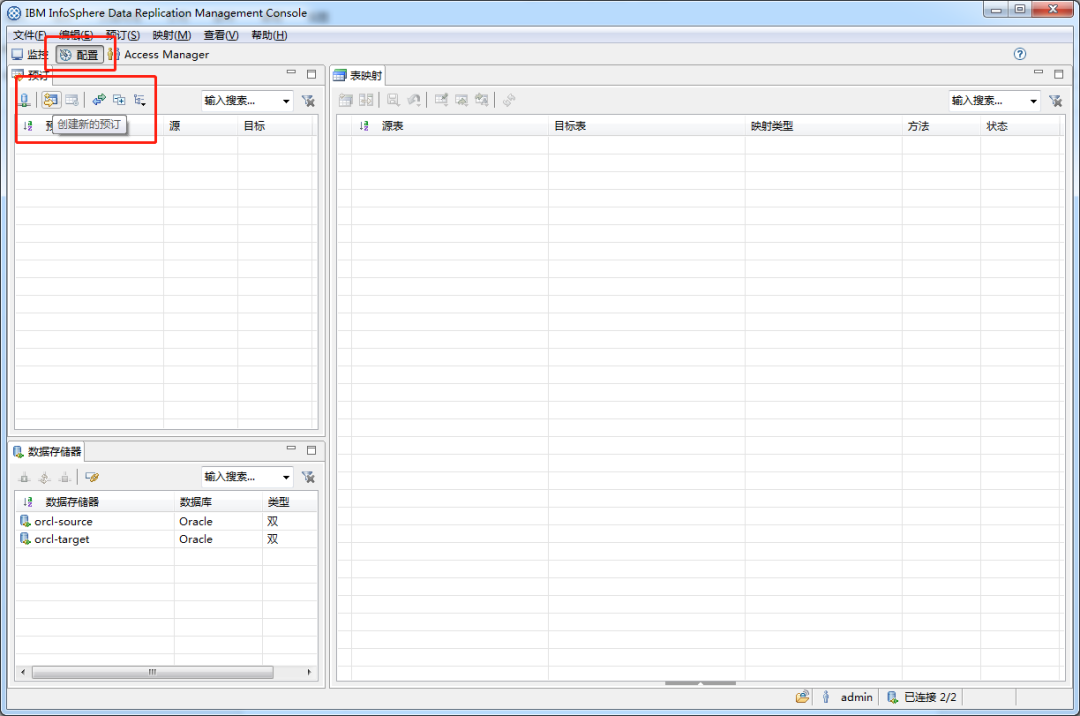
Task: Maximize the 表映射 panel
Action: 1059,74
